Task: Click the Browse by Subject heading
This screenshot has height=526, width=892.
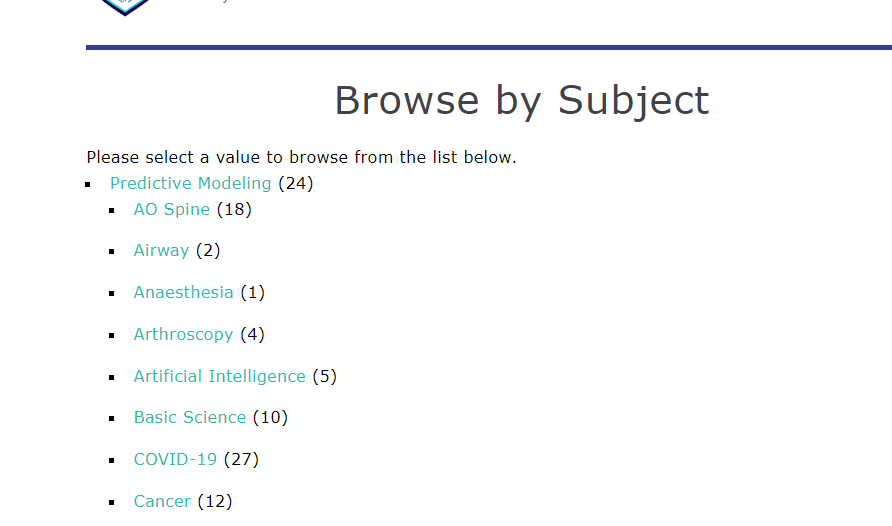Action: (x=522, y=101)
